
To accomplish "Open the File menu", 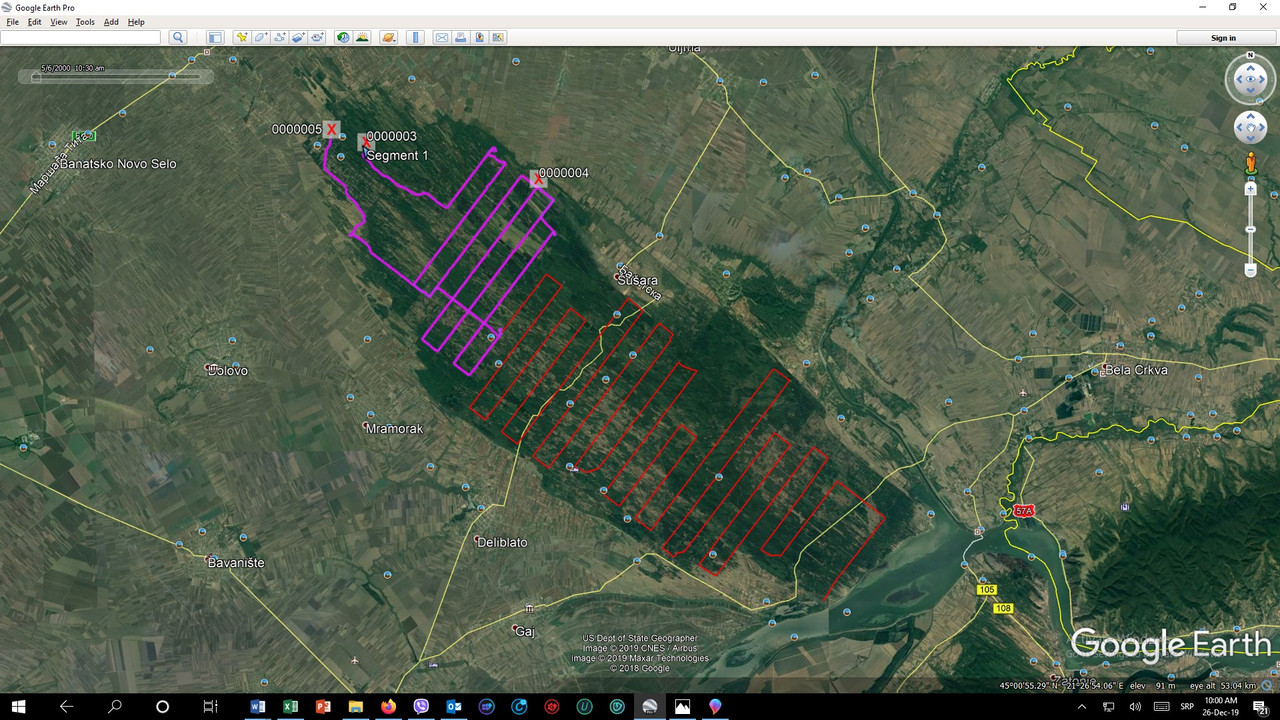I will click(12, 22).
